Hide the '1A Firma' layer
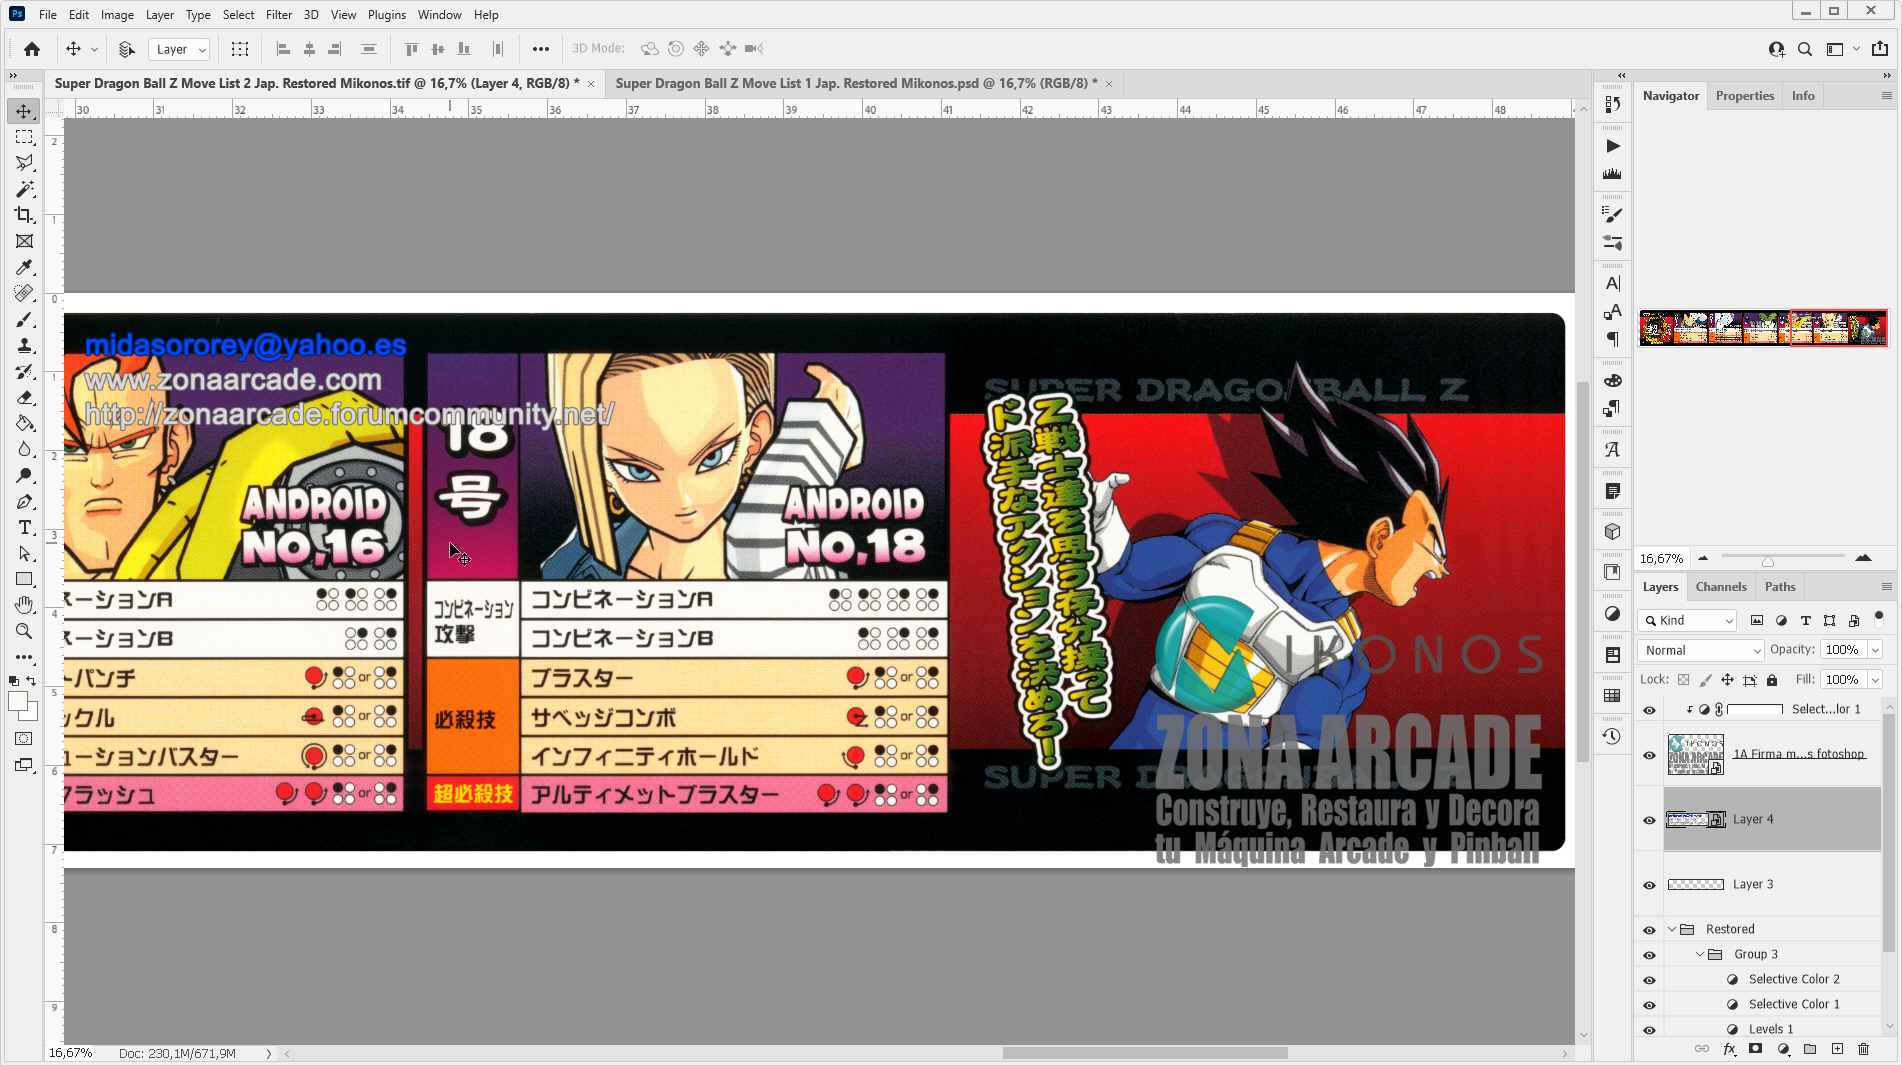The height and width of the screenshot is (1066, 1902). click(1649, 756)
